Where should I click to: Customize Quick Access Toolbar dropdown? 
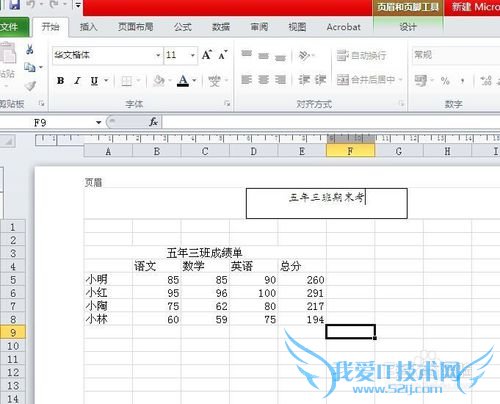coord(77,5)
